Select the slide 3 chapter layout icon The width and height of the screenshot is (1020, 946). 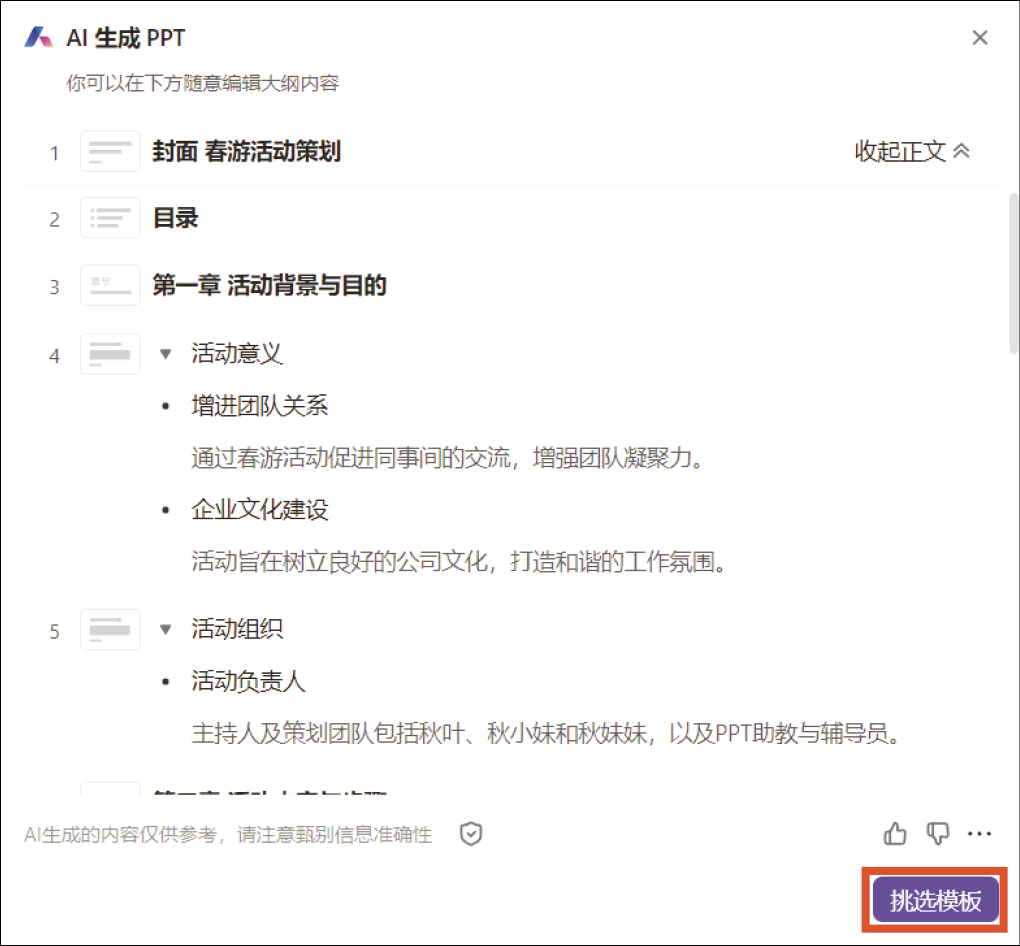pyautogui.click(x=110, y=286)
